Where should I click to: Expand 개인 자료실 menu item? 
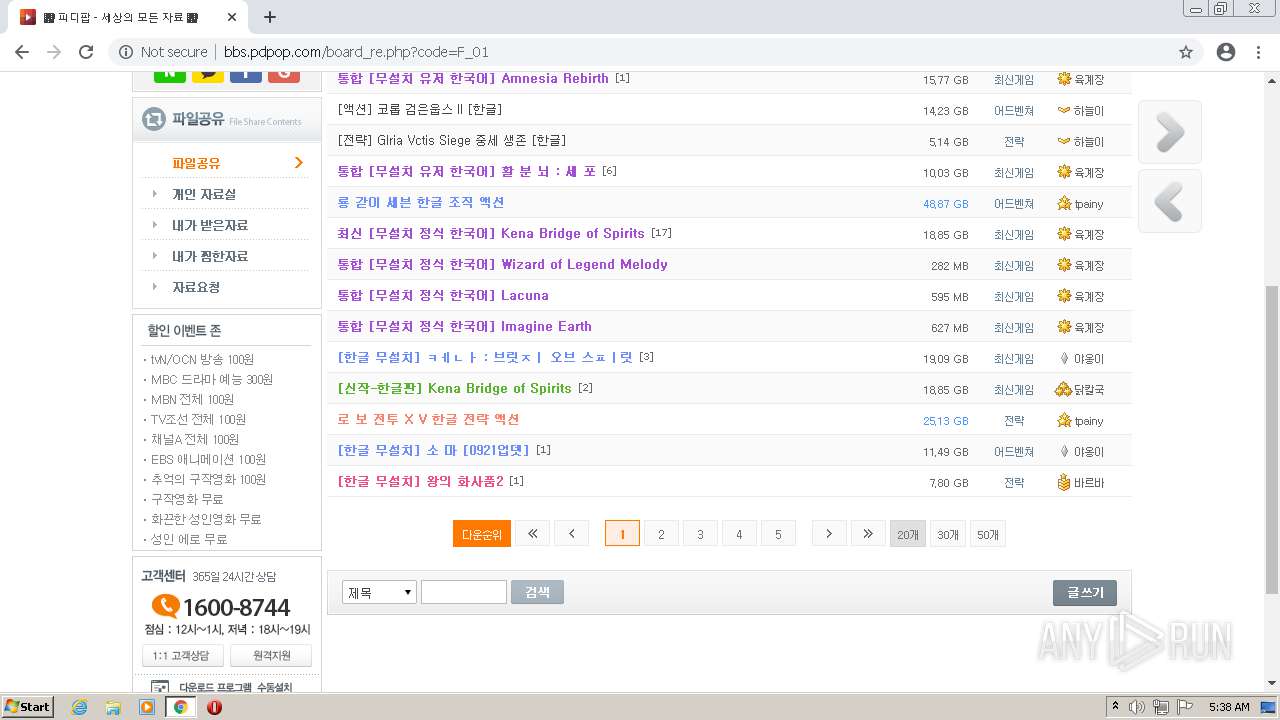[204, 194]
